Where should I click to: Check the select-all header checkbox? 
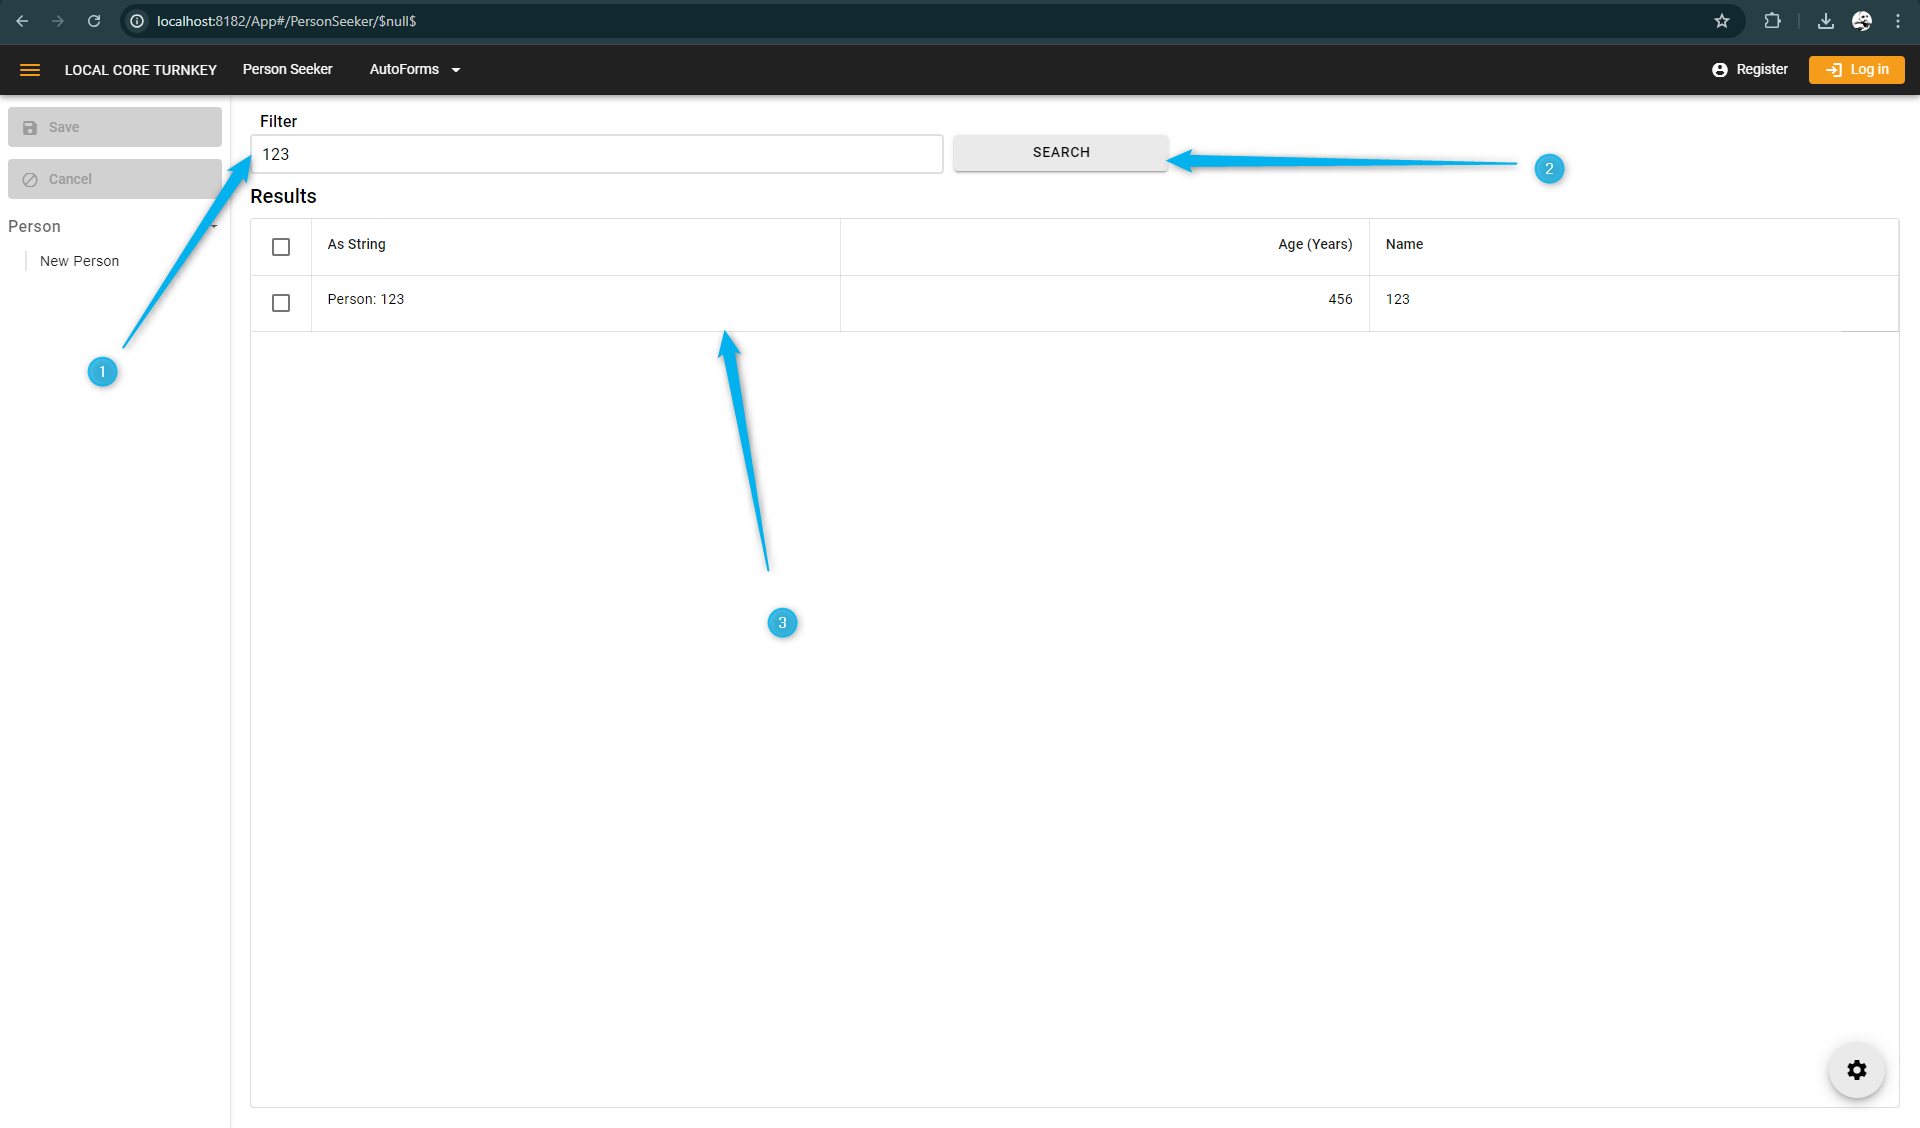click(x=281, y=247)
